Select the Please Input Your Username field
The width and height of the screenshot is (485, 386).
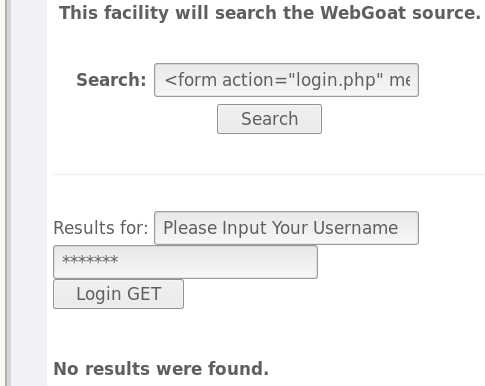coord(286,228)
